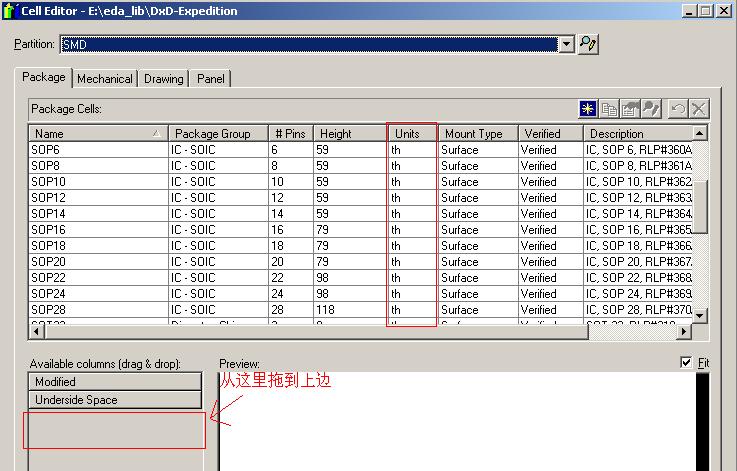The height and width of the screenshot is (471, 737).
Task: Open the partition editor icon beside Partition dropdown
Action: 588,45
